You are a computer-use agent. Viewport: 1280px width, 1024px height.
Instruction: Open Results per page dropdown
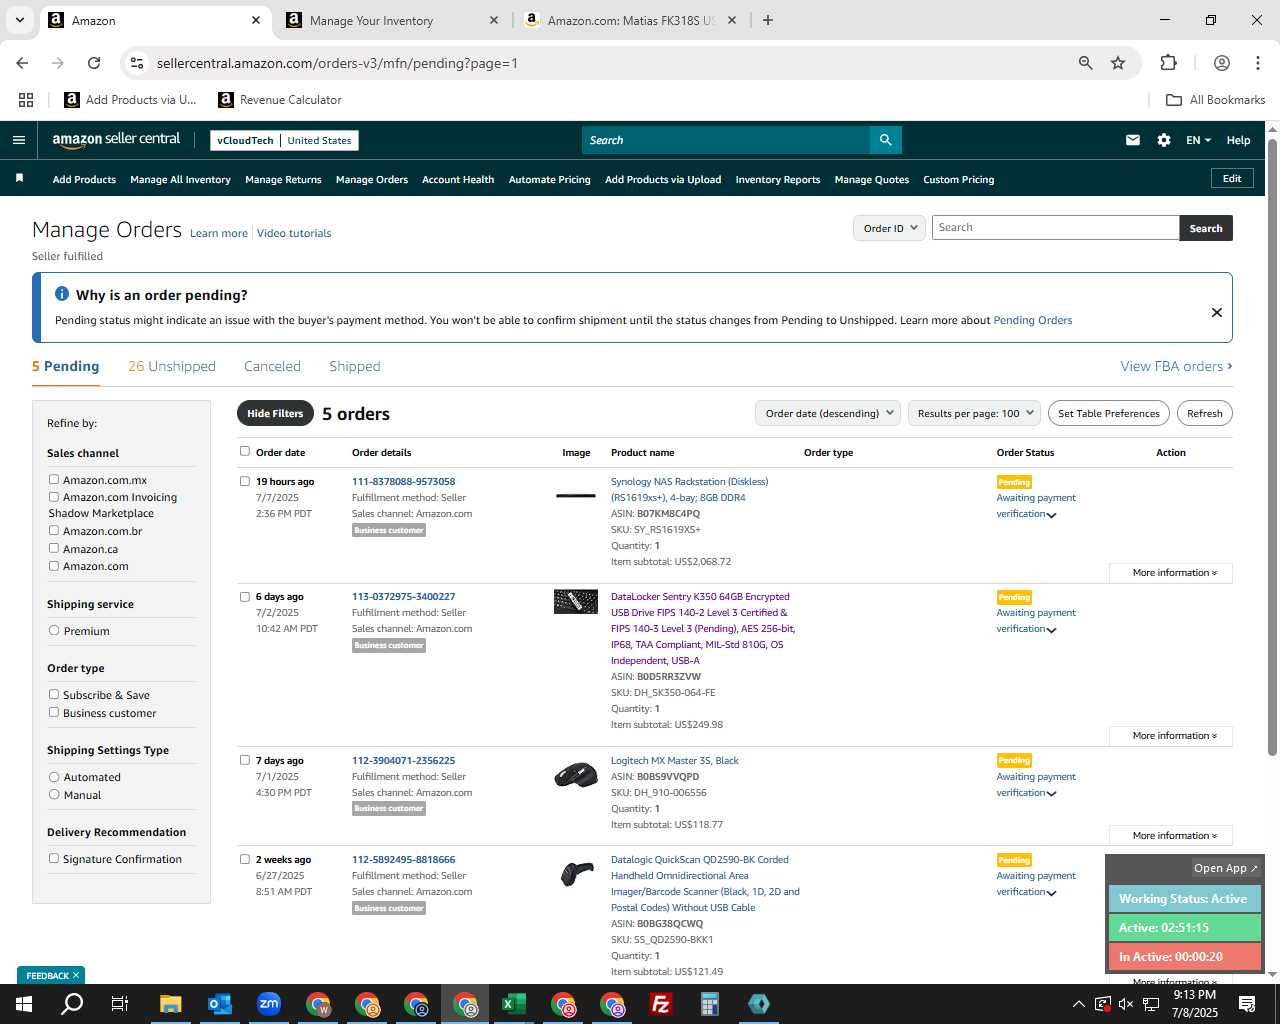974,413
